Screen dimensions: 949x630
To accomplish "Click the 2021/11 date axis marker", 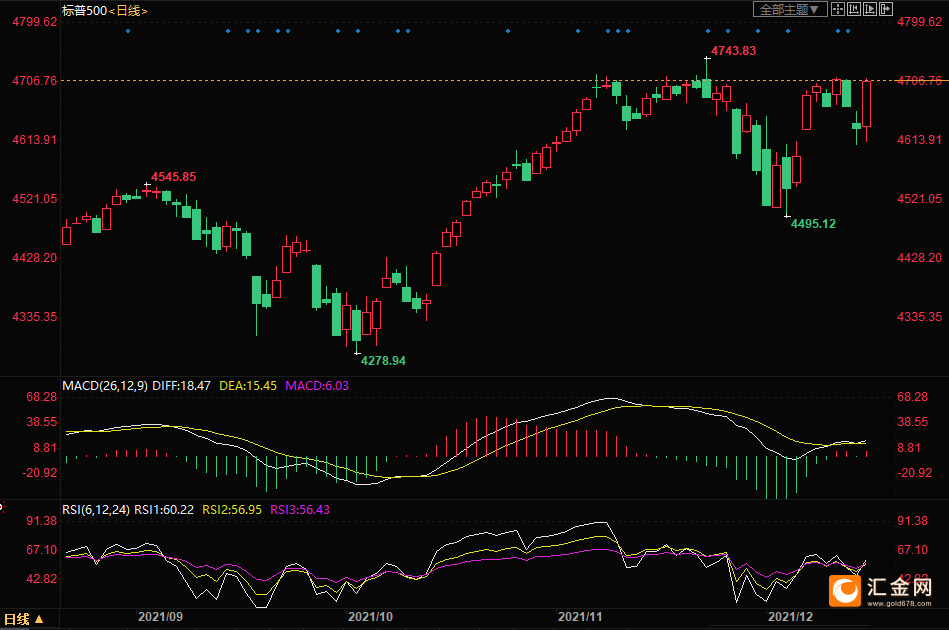I will point(580,617).
